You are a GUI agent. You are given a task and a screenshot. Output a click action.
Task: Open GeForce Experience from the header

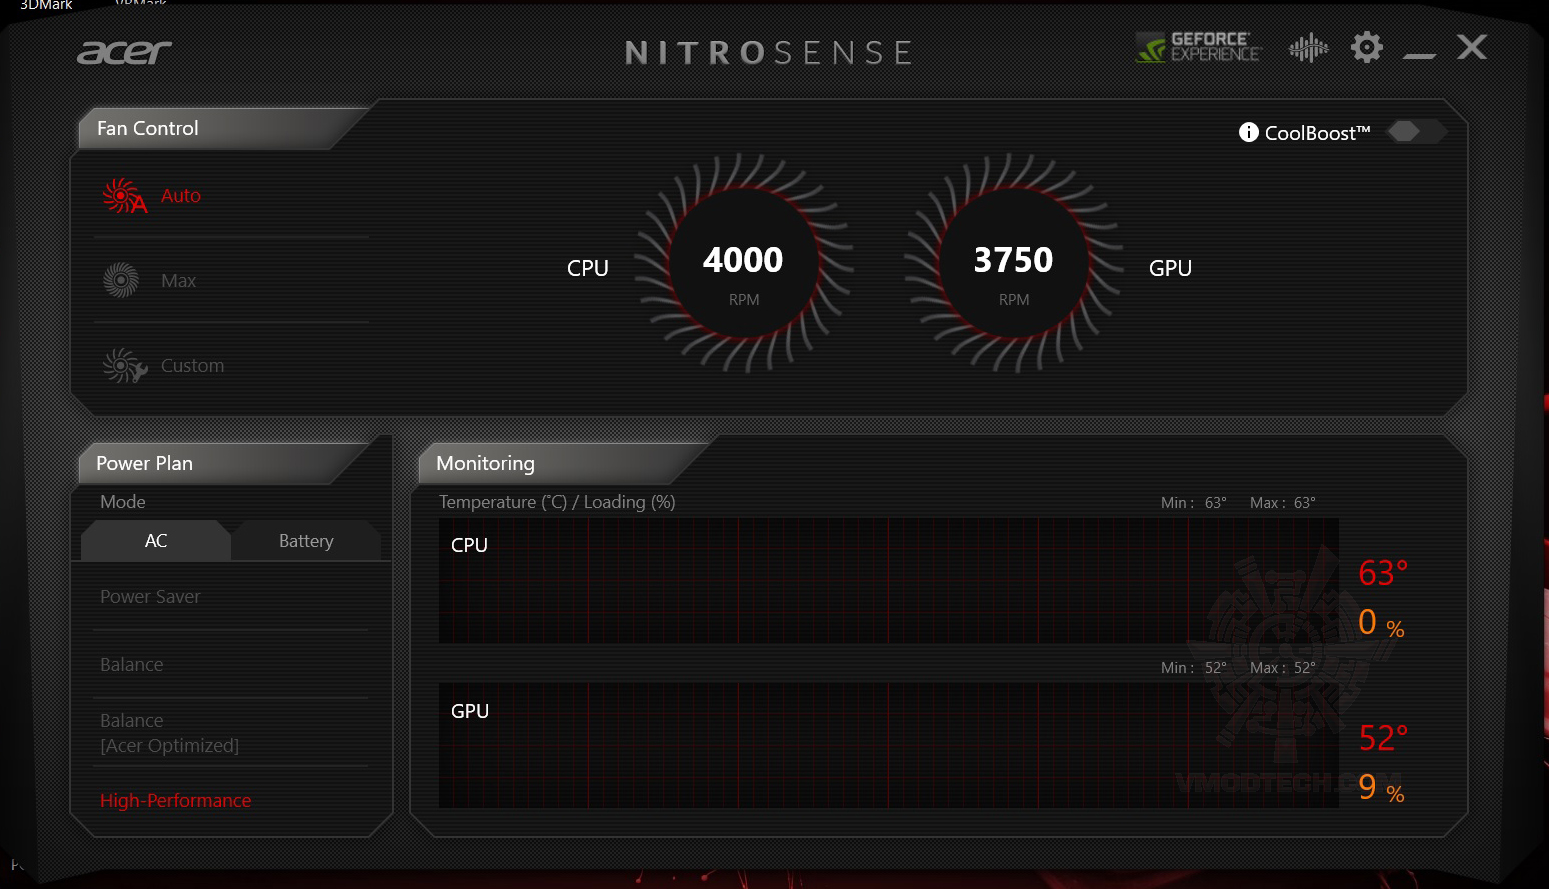1199,47
